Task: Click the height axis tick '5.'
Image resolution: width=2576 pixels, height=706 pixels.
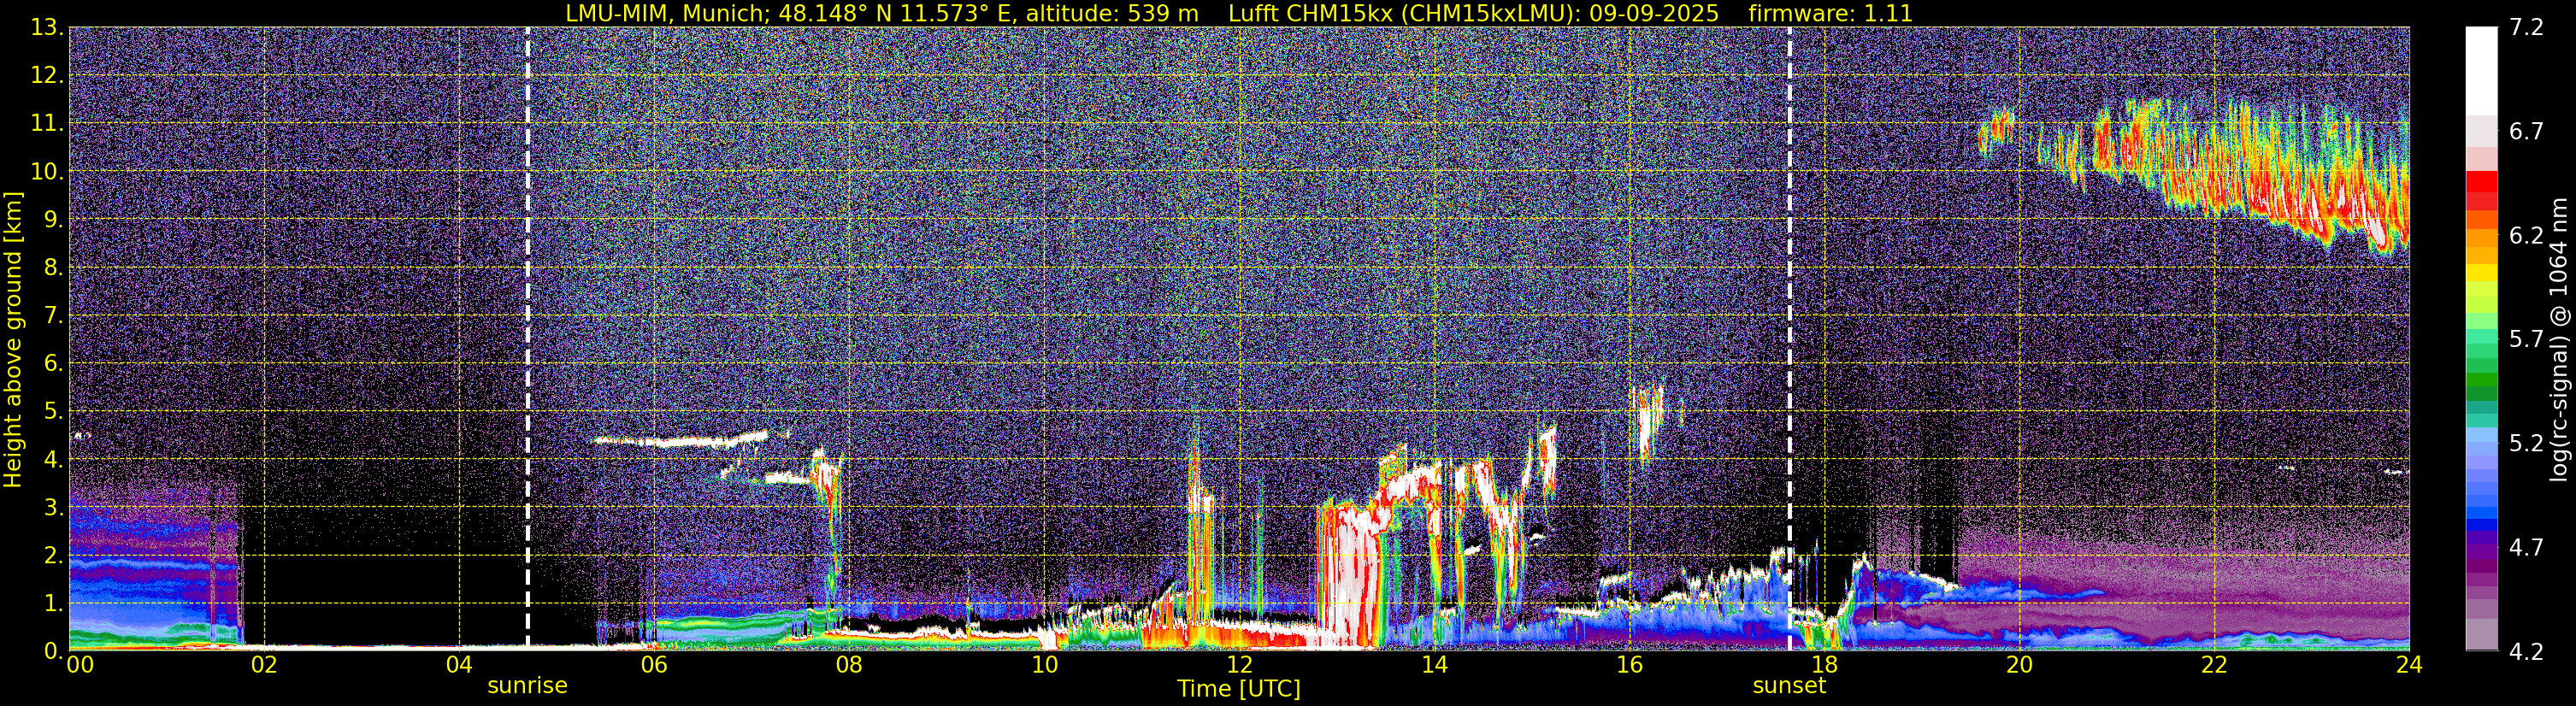Action: pos(53,412)
